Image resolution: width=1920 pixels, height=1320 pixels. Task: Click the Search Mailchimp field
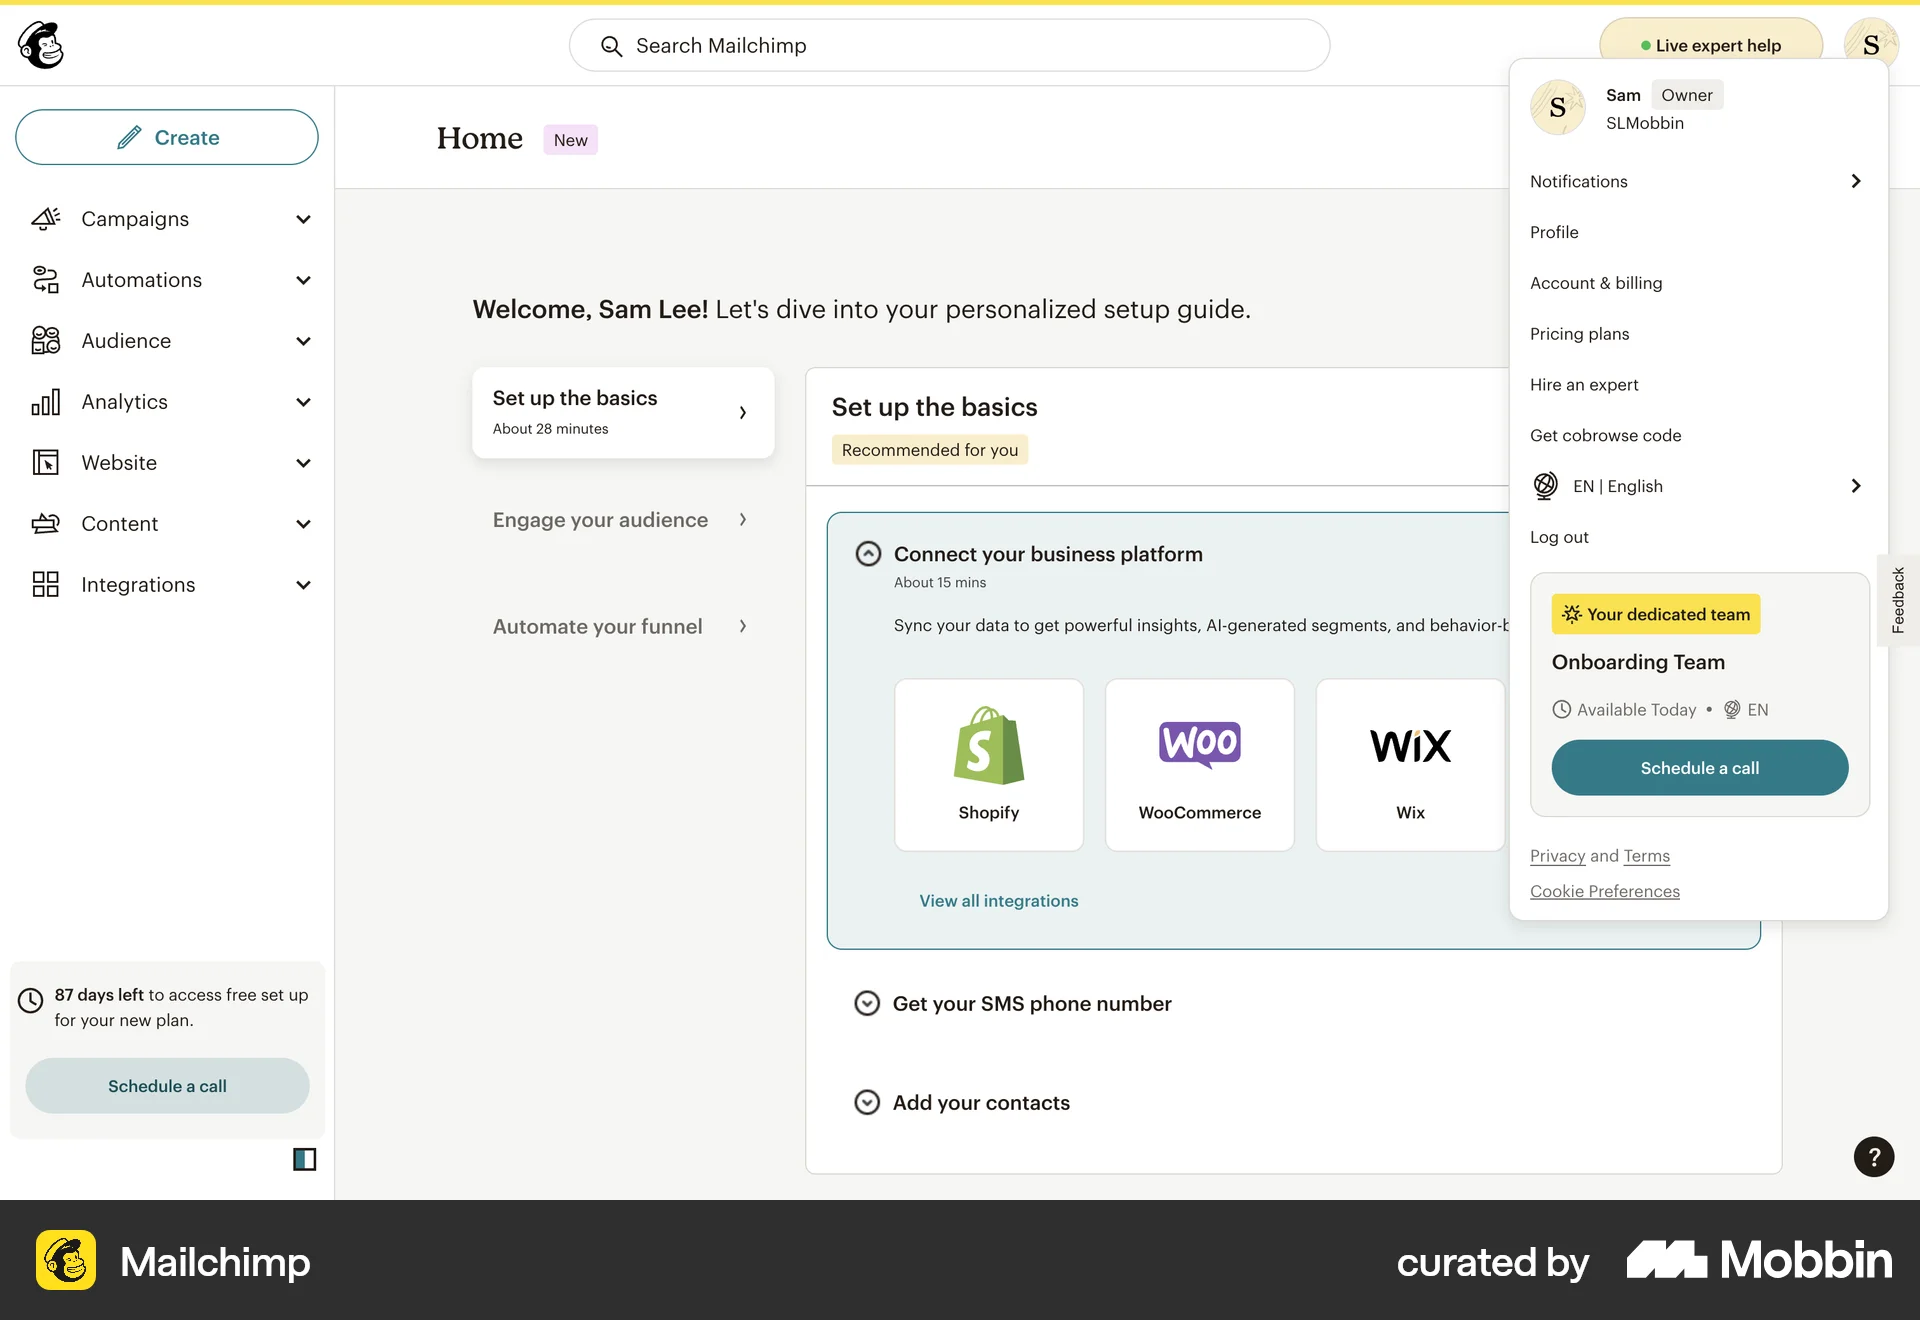(950, 45)
